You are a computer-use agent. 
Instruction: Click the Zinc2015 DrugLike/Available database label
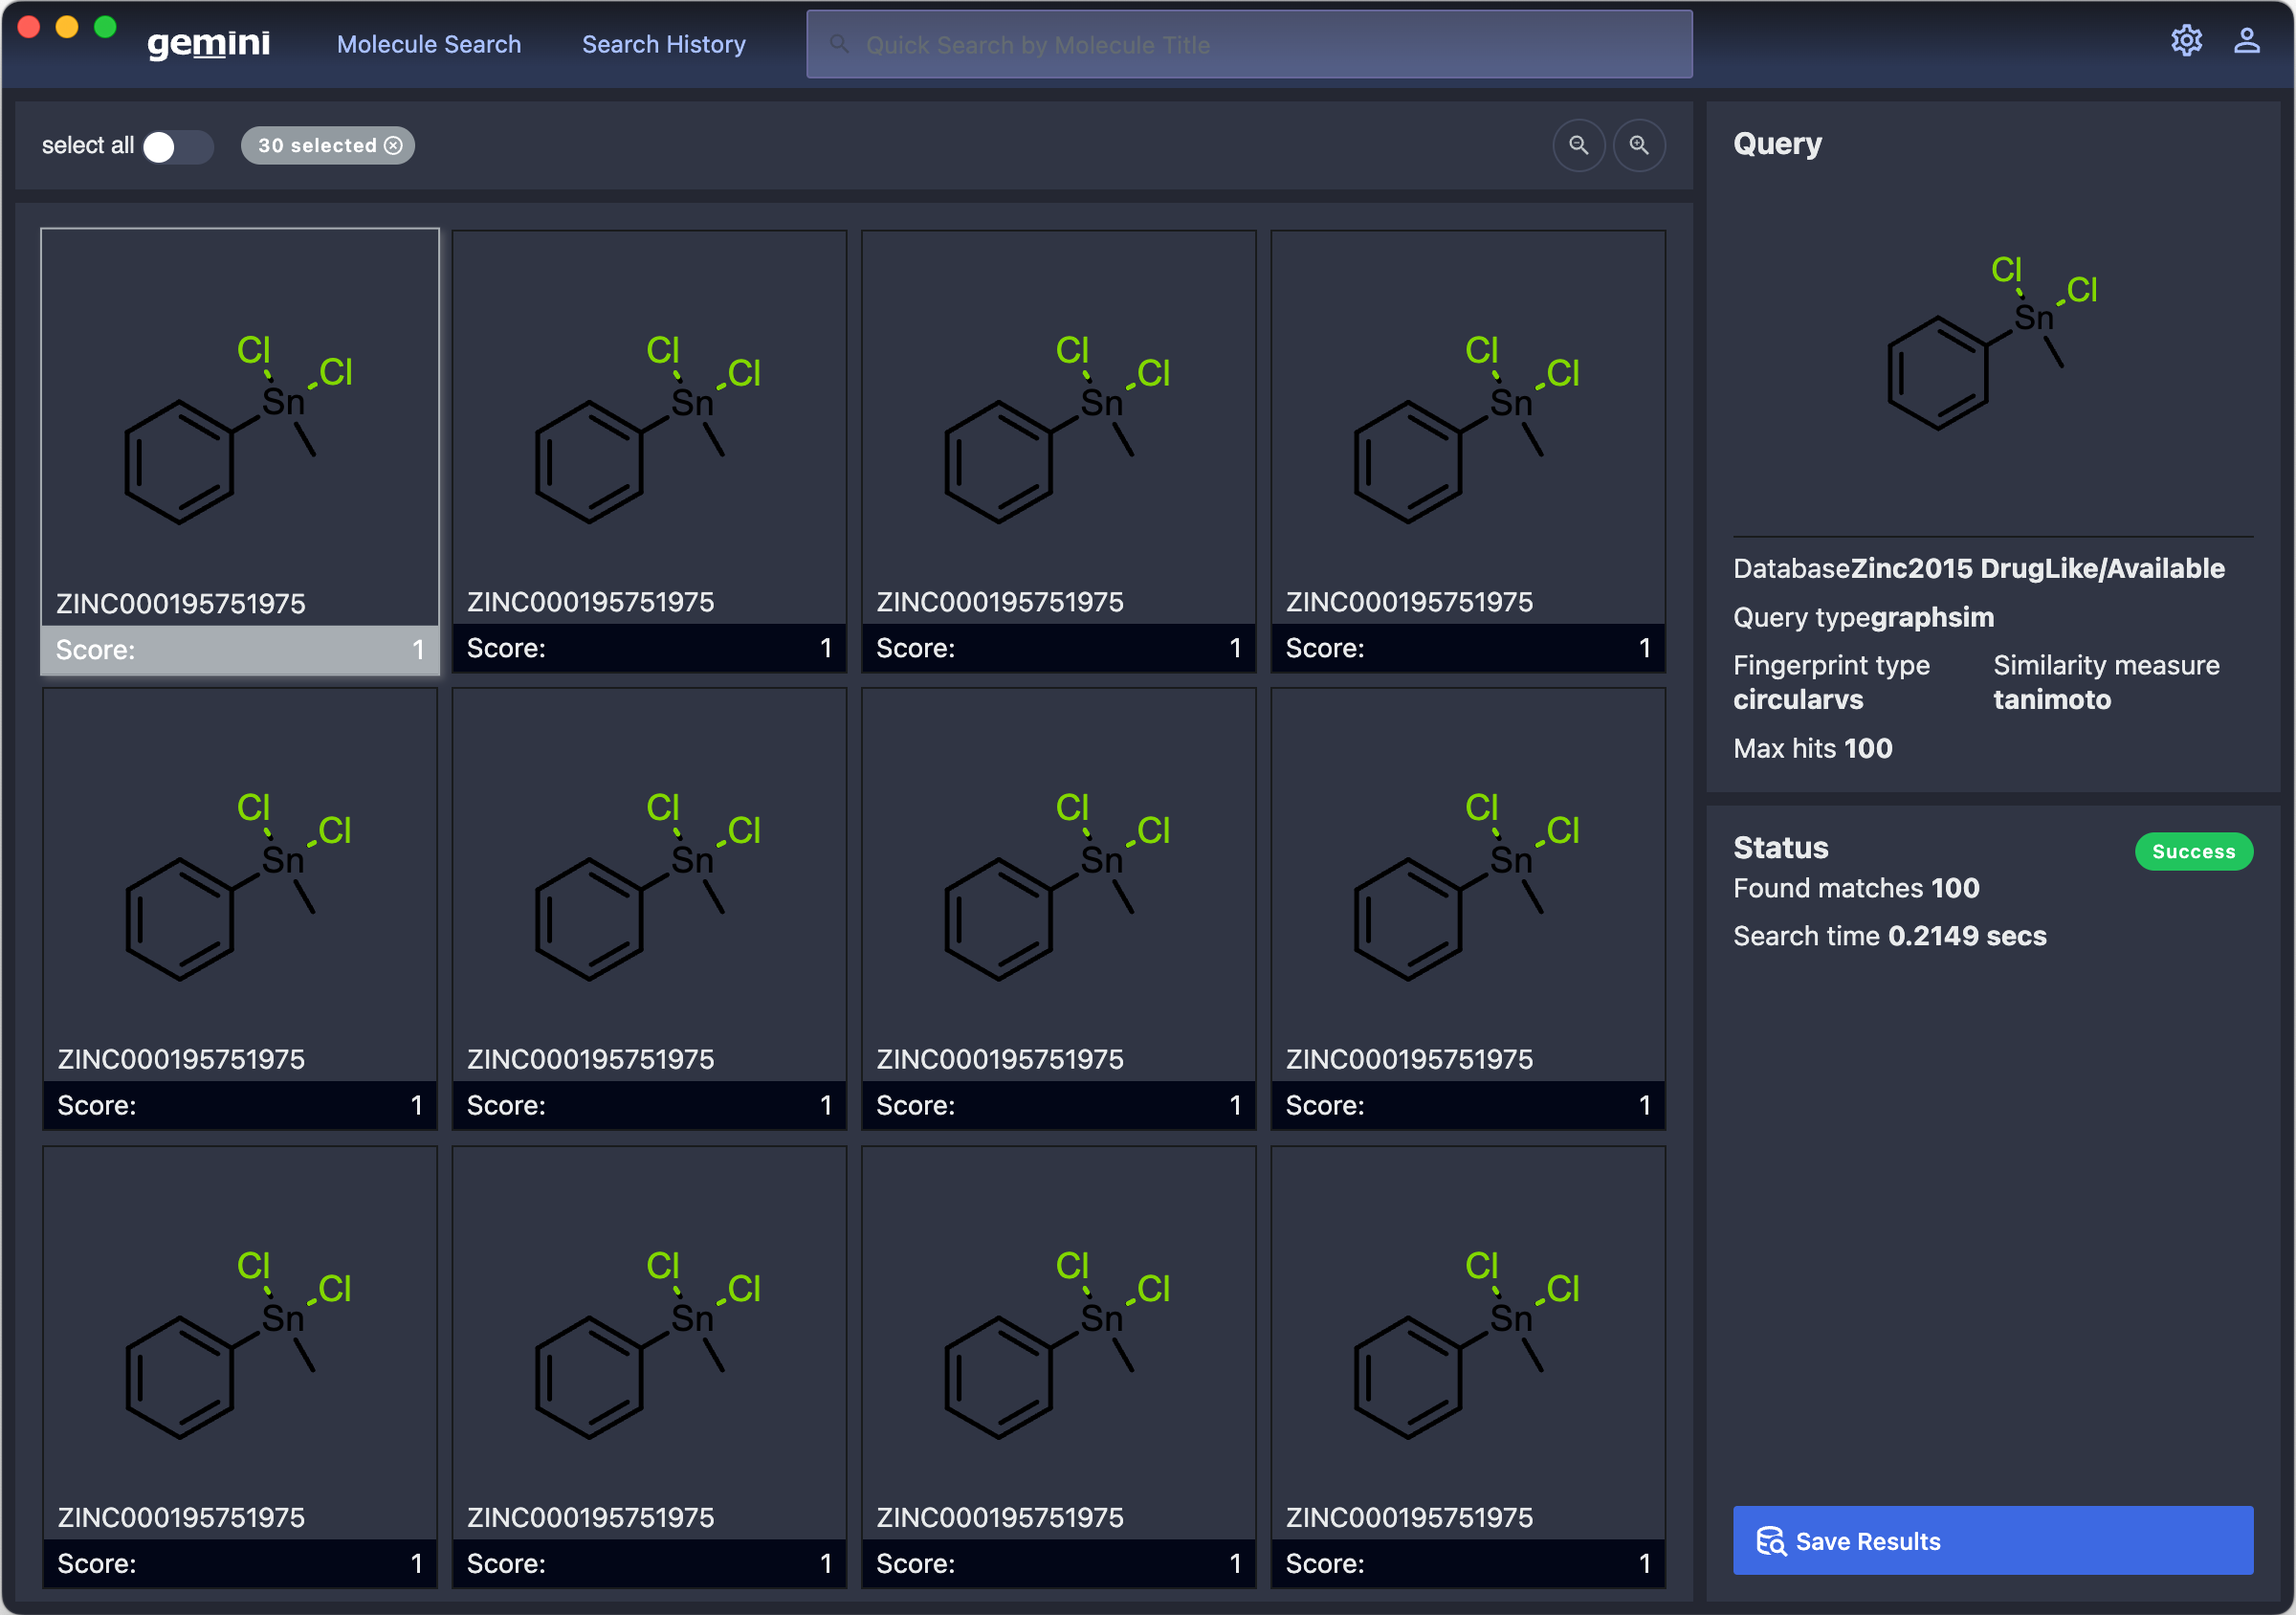(2075, 568)
